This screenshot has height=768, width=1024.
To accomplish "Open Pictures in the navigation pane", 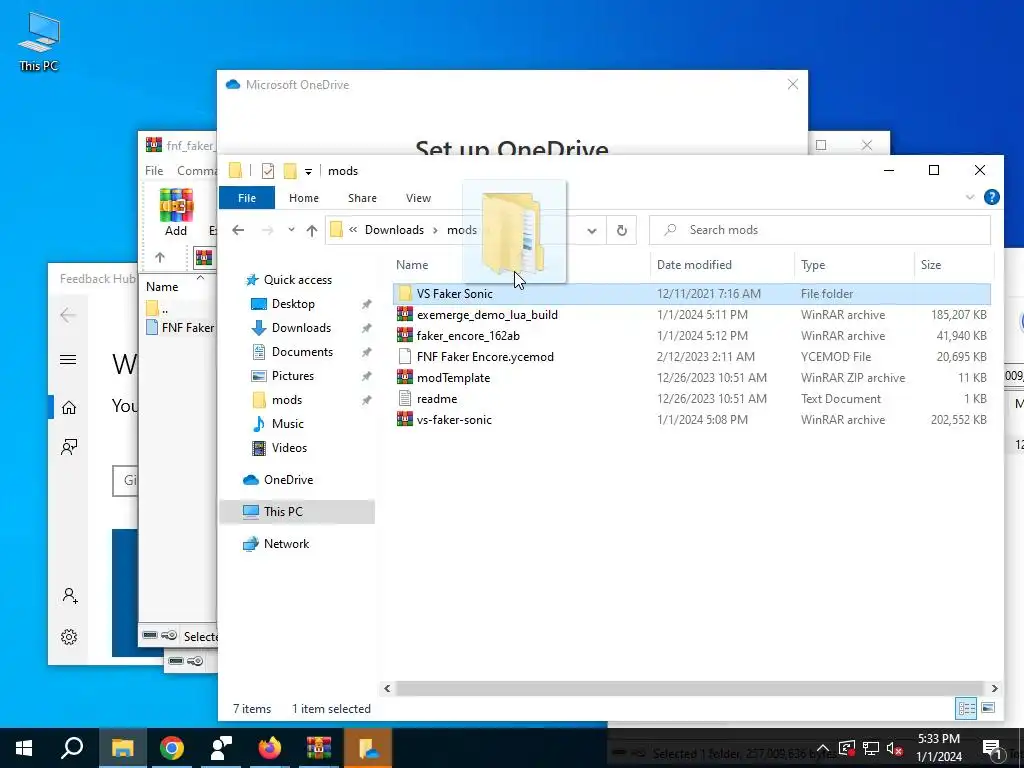I will (293, 376).
